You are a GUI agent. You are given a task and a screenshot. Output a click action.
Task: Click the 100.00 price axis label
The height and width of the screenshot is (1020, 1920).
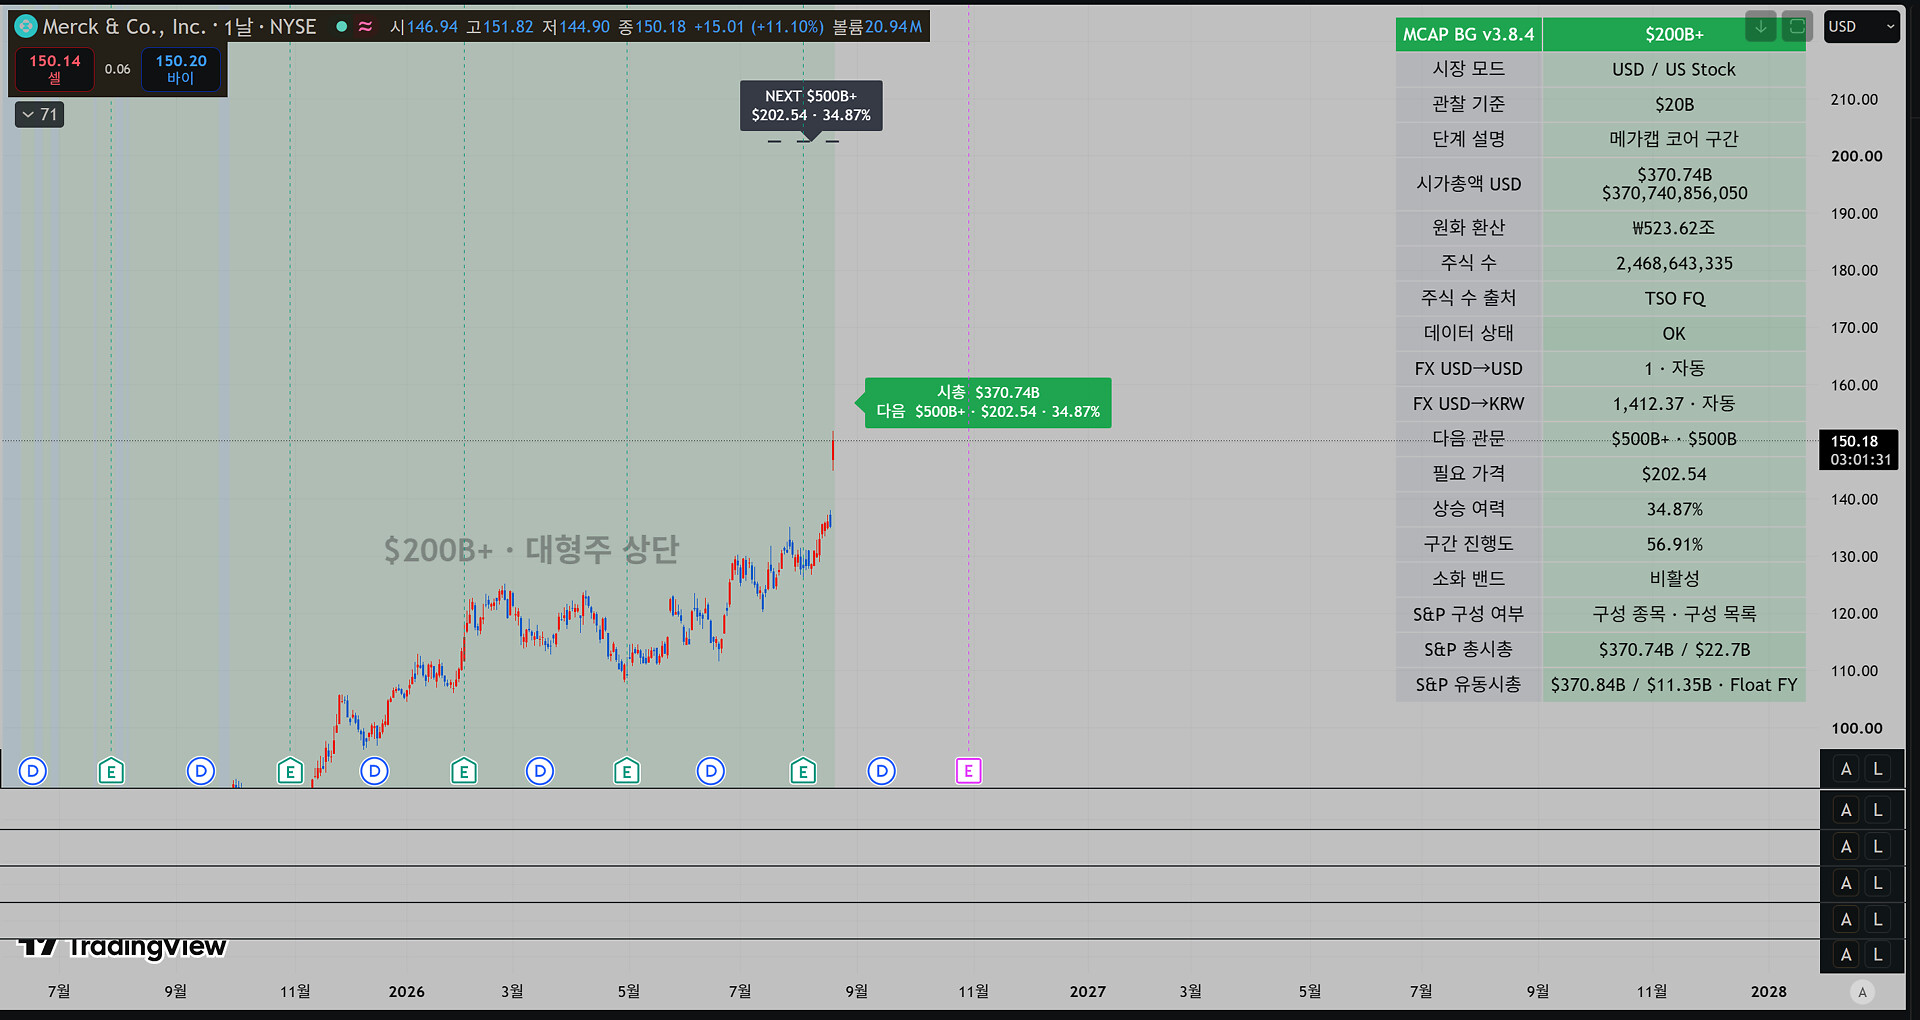1857,728
